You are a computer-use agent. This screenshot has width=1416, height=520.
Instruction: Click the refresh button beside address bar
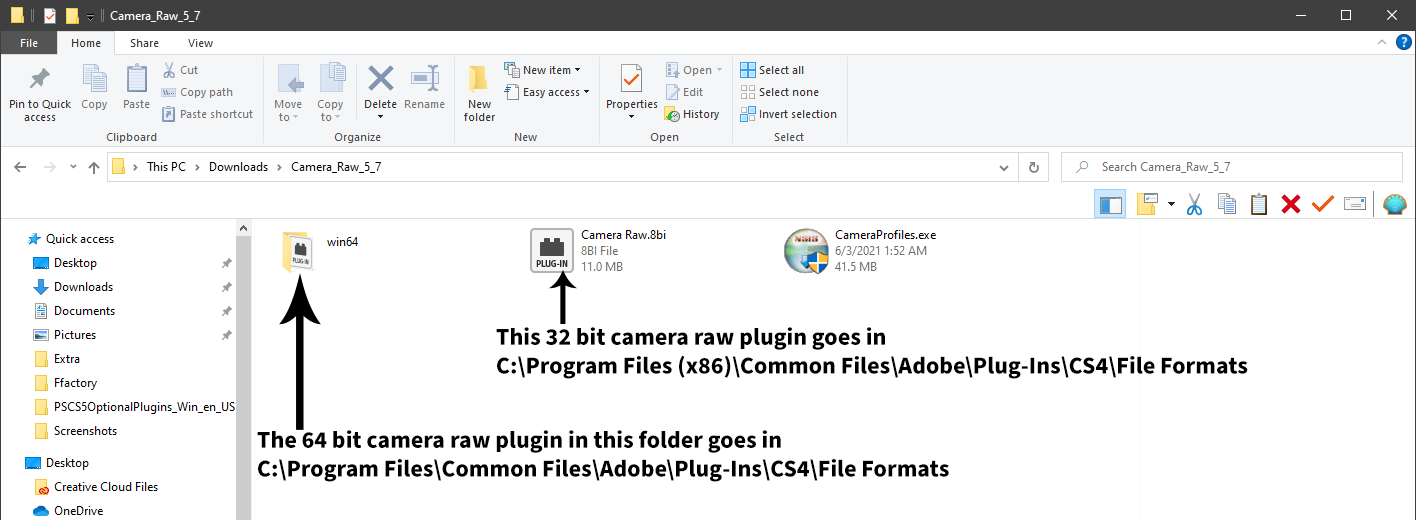pos(1033,167)
